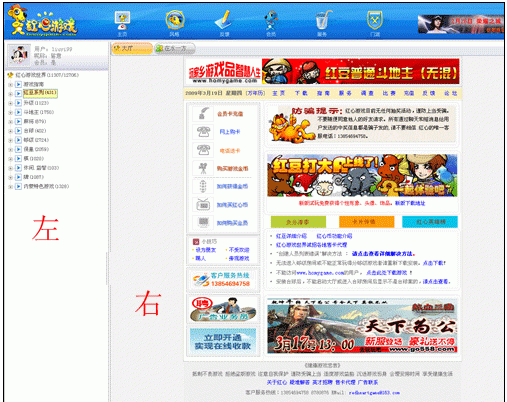Viewport: 507px width, 402px height.
Task: Expand the 台球 tree node
Action: [10, 131]
